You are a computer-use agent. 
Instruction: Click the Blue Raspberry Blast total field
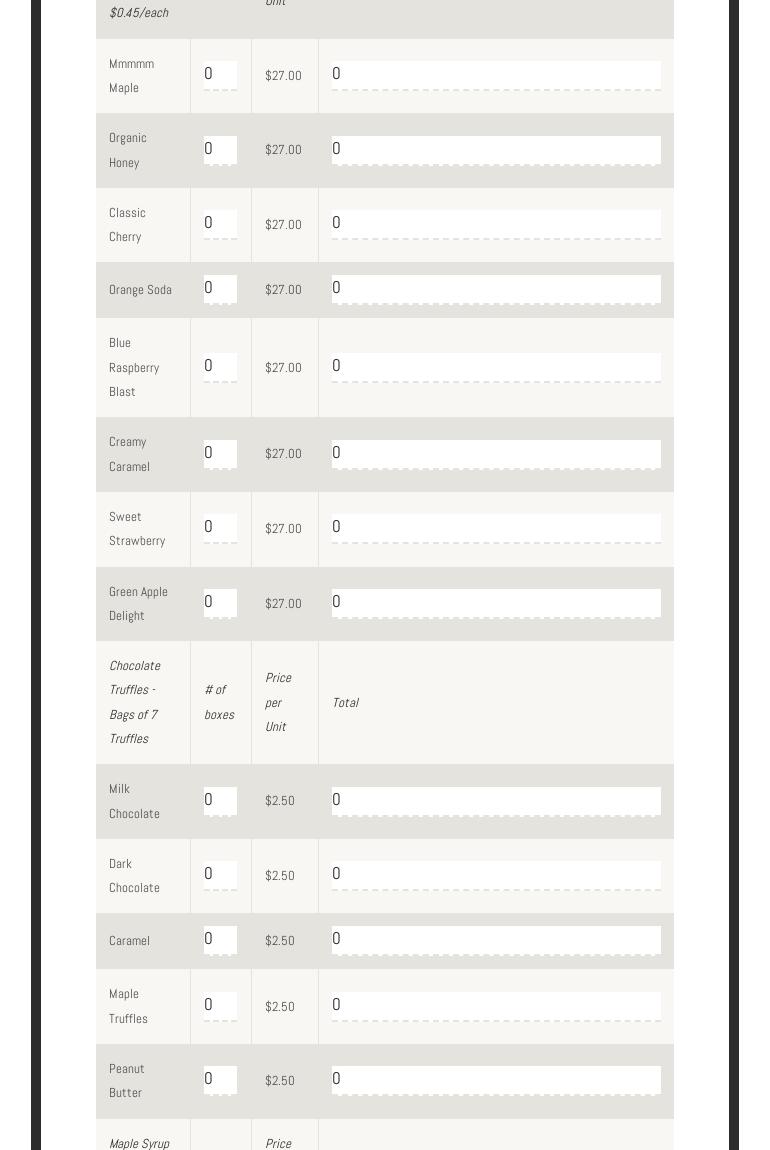click(x=496, y=367)
